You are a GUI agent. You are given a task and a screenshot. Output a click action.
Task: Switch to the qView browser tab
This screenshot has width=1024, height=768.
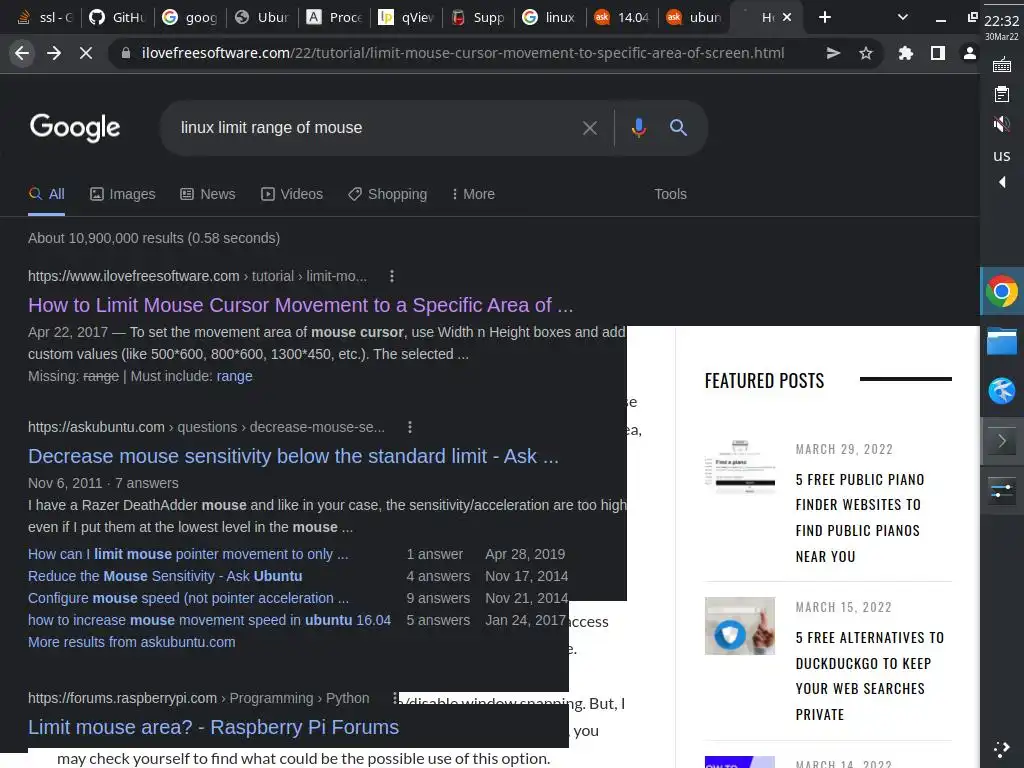pos(406,18)
